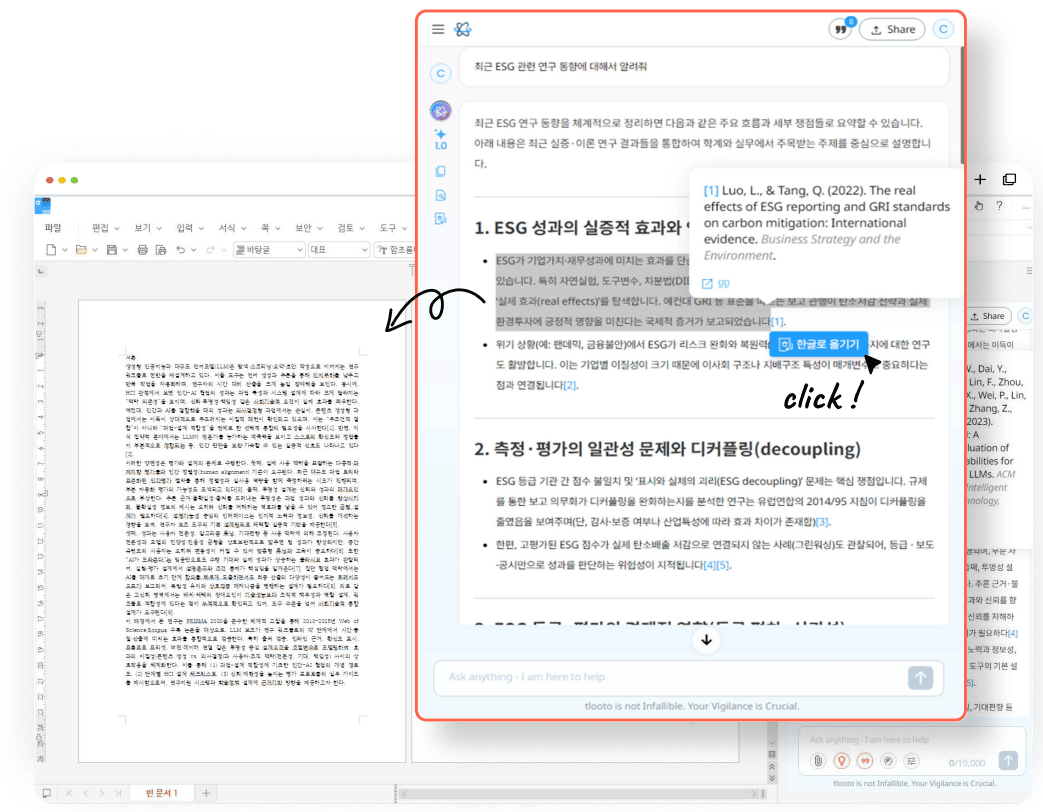Save with the floppy disk icon
This screenshot has width=1043, height=812.
[x=112, y=250]
